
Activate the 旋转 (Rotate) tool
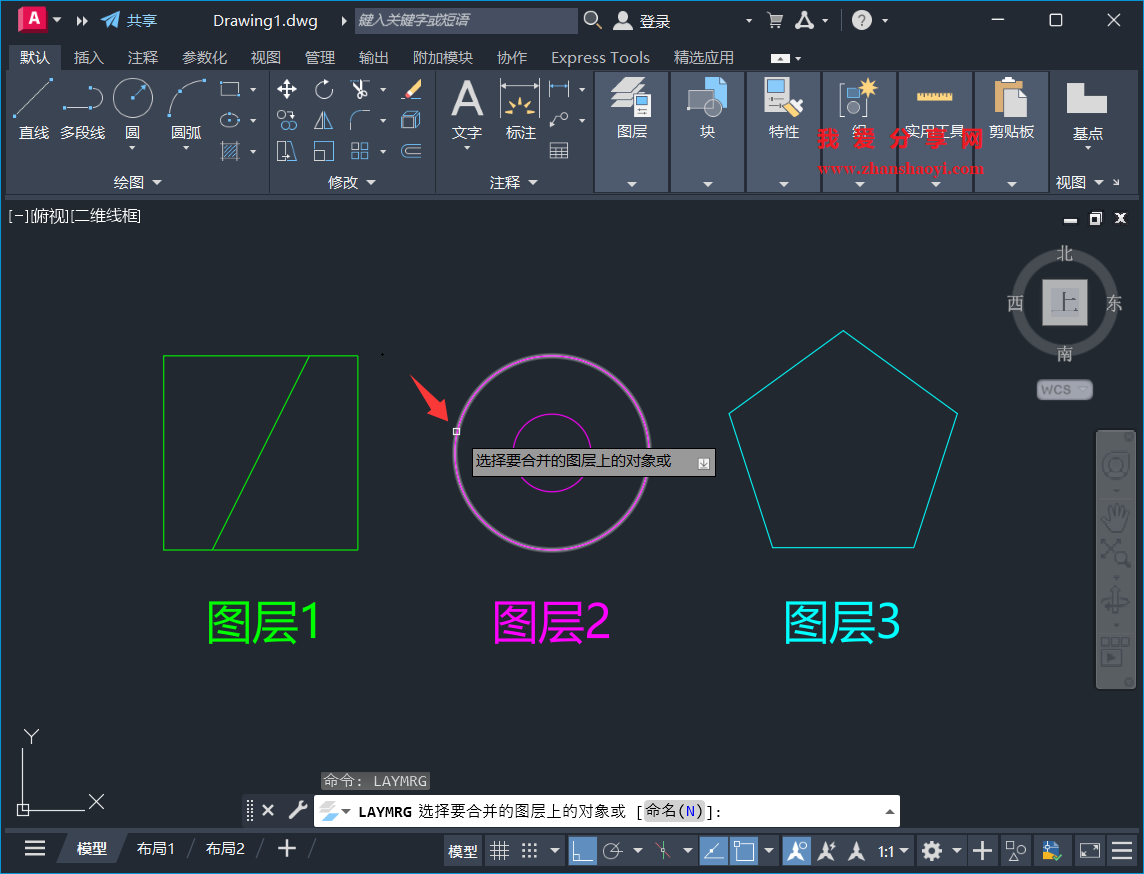coord(323,89)
